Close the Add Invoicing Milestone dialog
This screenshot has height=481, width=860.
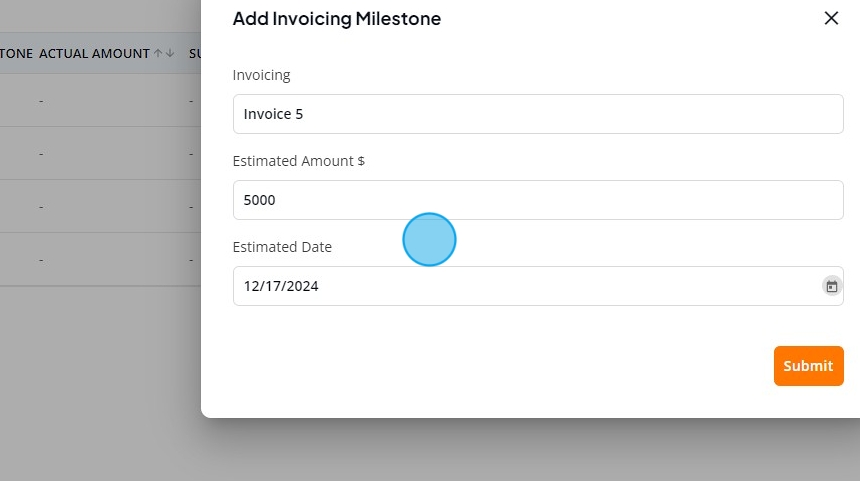831,18
